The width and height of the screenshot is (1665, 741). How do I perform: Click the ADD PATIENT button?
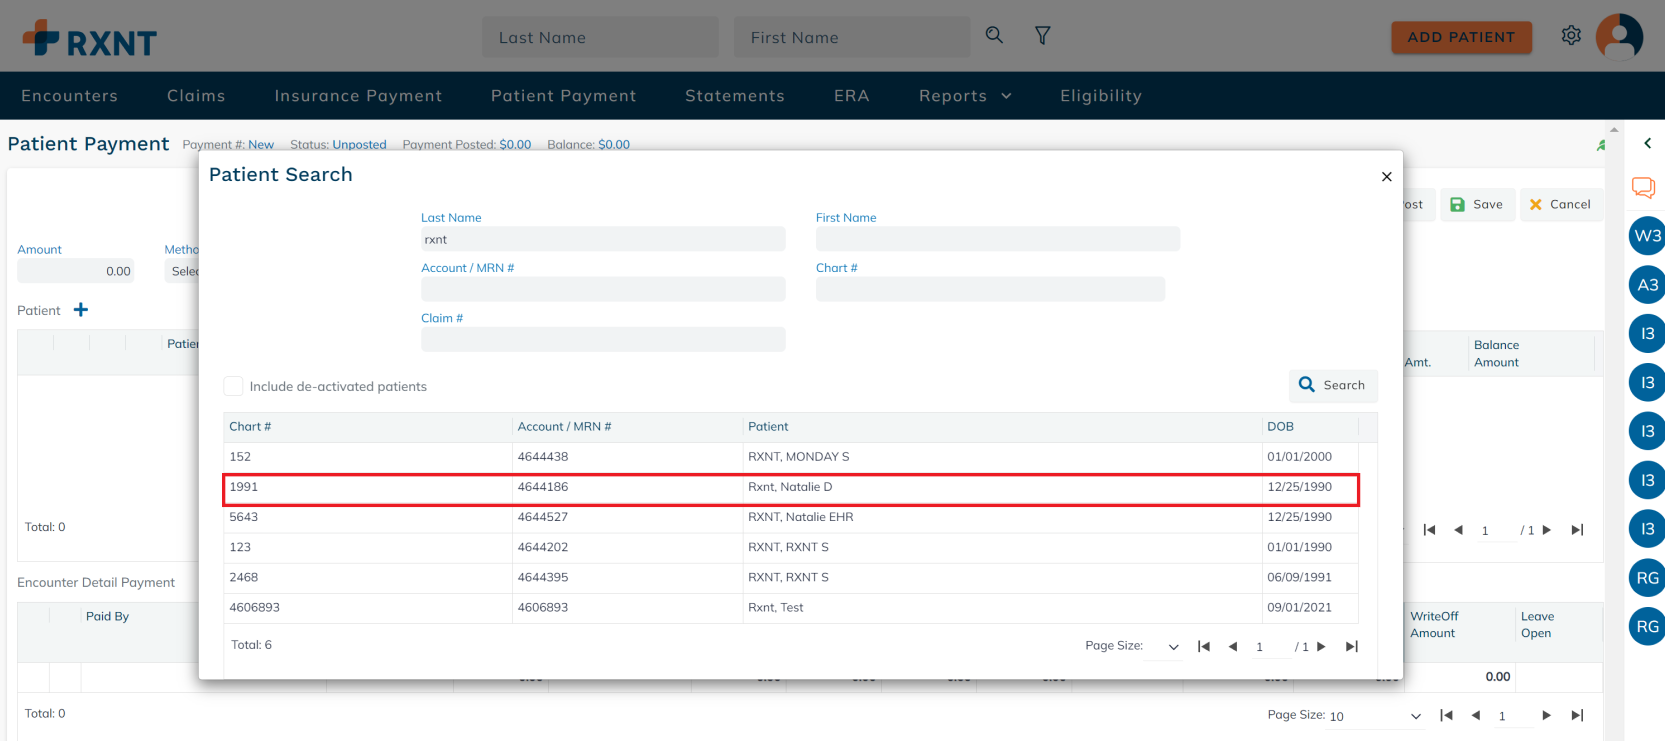[x=1461, y=37]
